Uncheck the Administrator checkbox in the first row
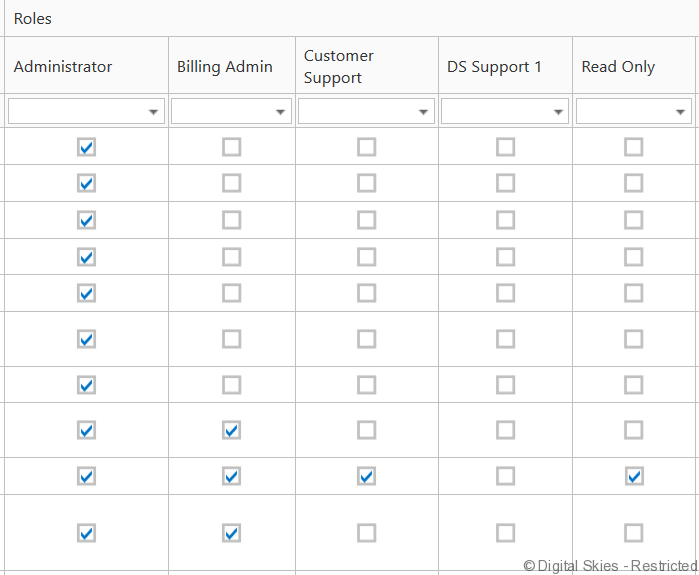The image size is (699, 575). 87,147
